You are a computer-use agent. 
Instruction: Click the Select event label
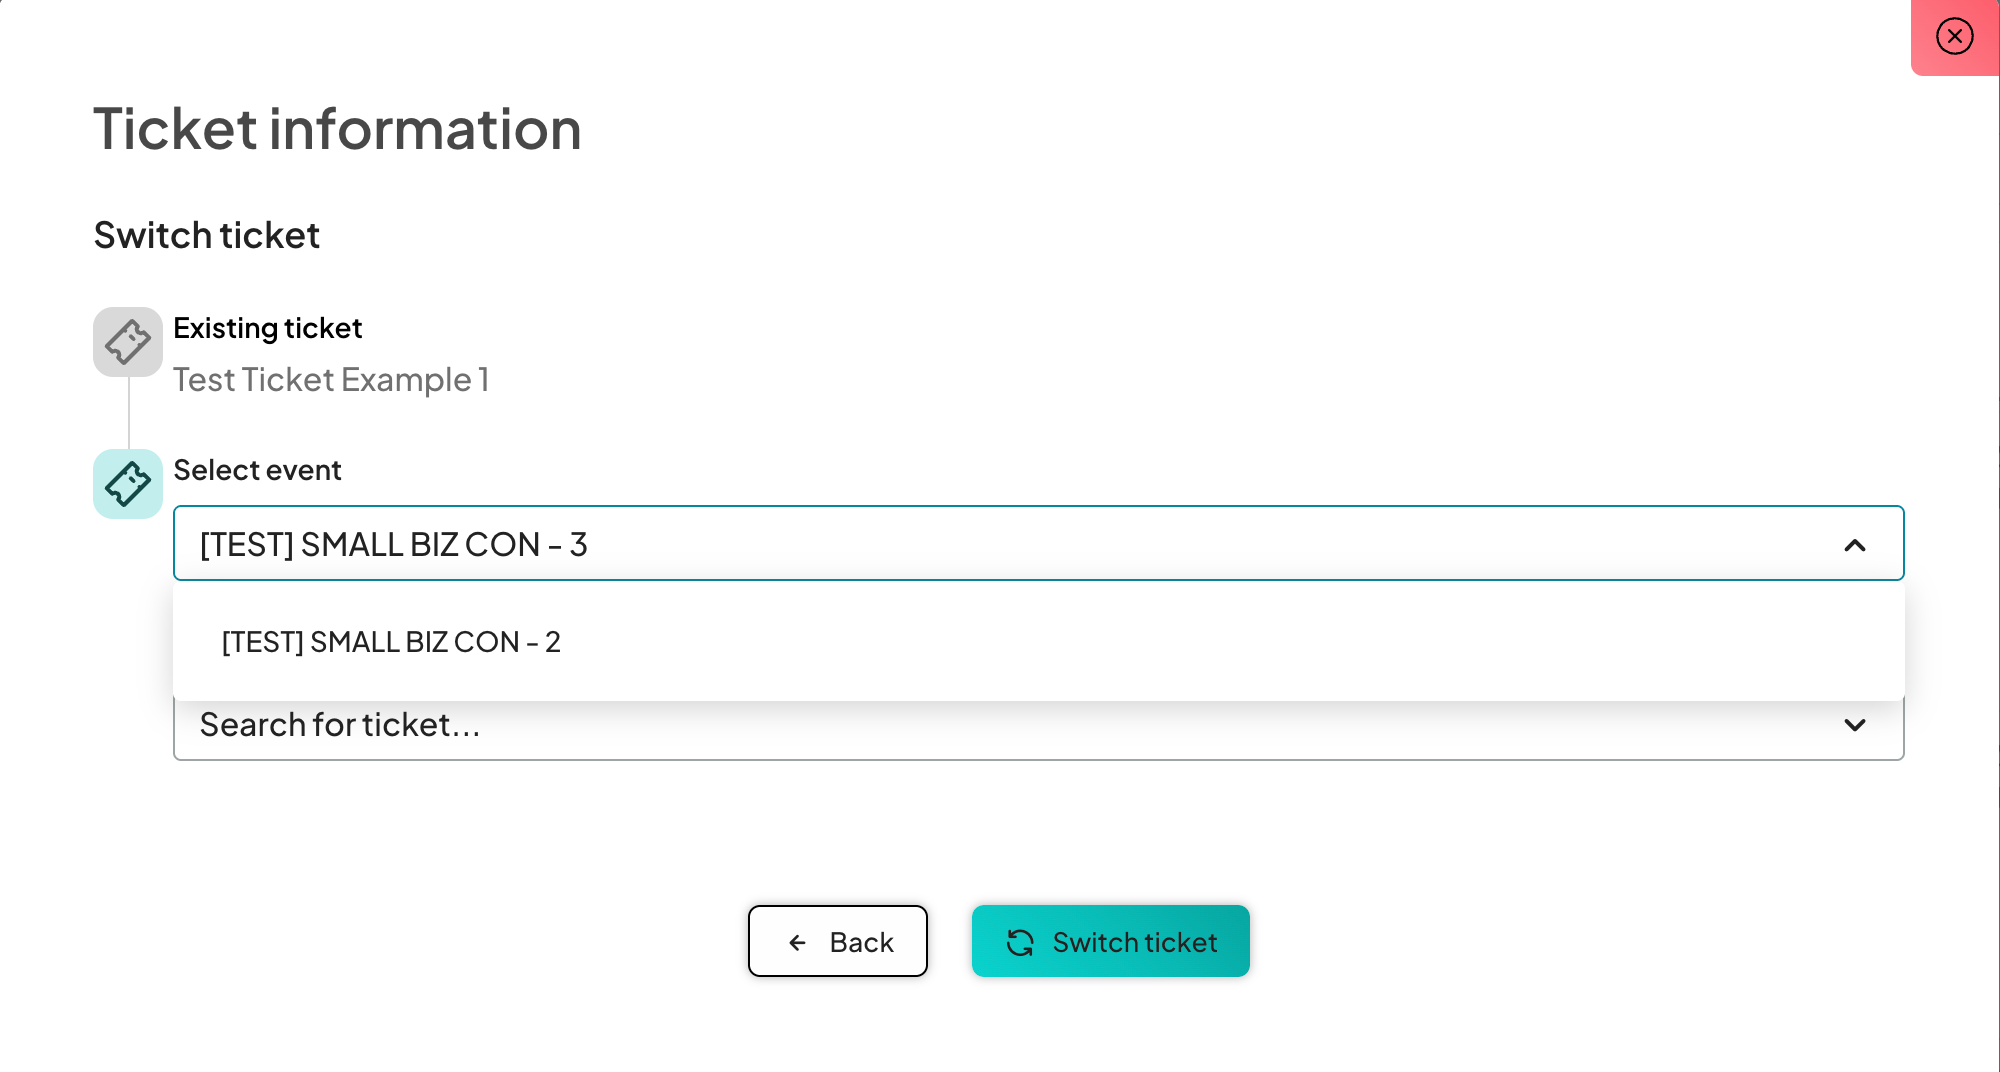[257, 470]
